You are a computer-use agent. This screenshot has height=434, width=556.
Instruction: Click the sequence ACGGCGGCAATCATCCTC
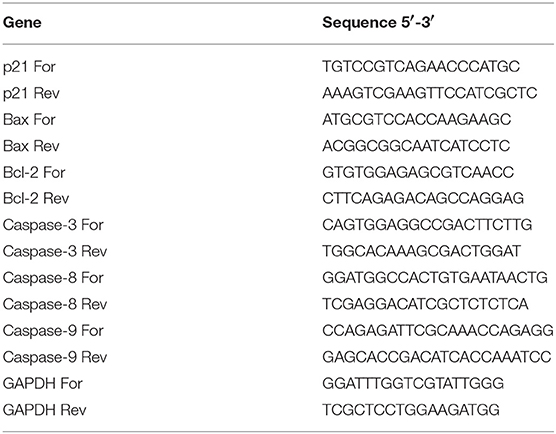416,146
